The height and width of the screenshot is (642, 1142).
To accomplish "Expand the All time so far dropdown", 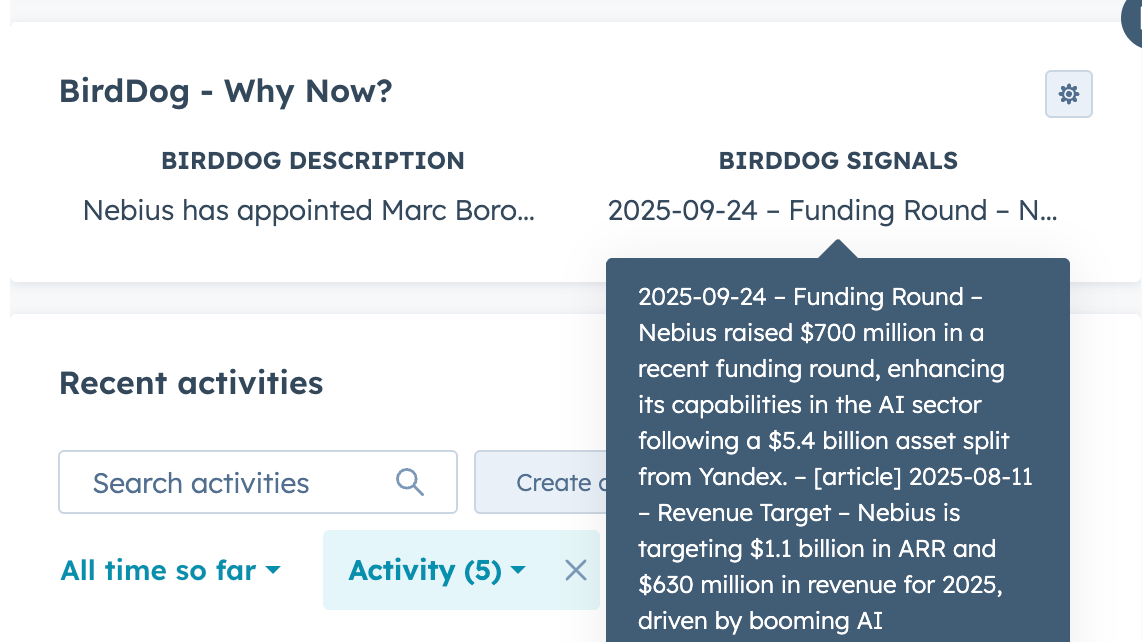I will [170, 570].
